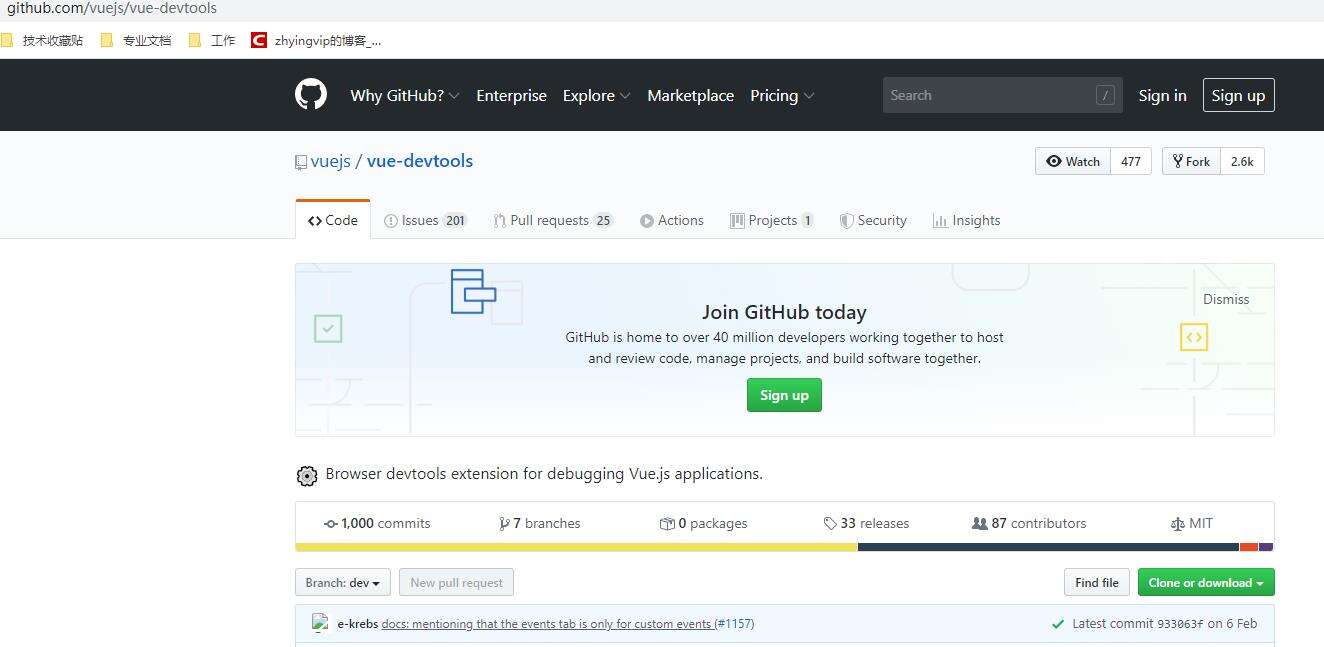Viewport: 1324px width, 647px height.
Task: Open the MIT license link
Action: point(1192,523)
